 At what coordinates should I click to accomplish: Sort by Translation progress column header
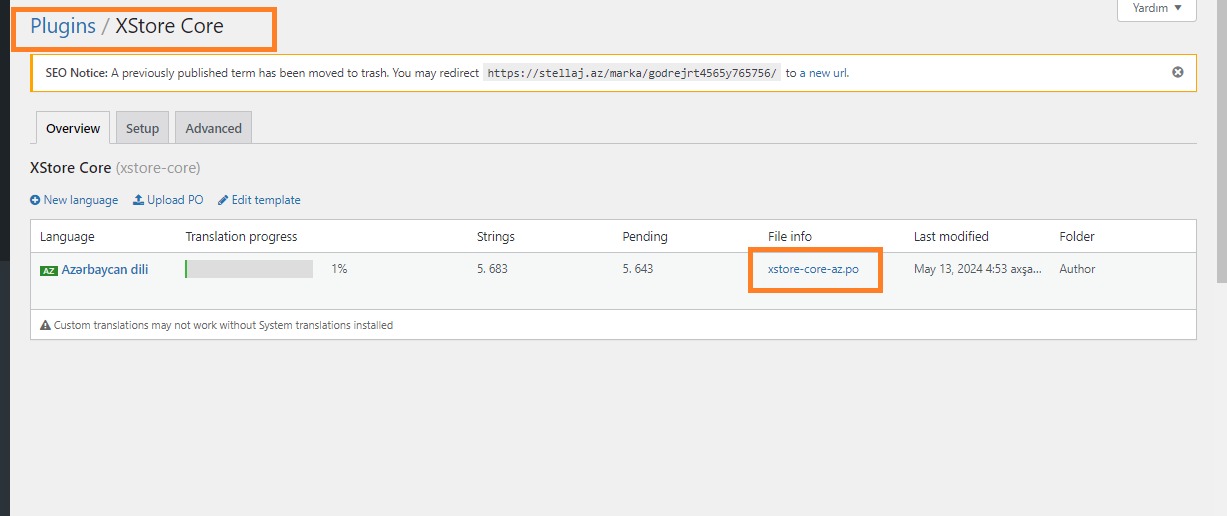pos(241,237)
